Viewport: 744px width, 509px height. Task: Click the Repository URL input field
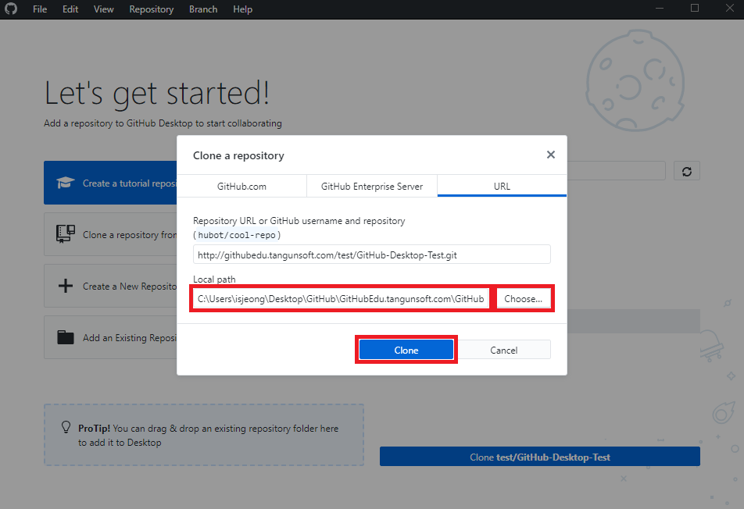[x=372, y=255]
